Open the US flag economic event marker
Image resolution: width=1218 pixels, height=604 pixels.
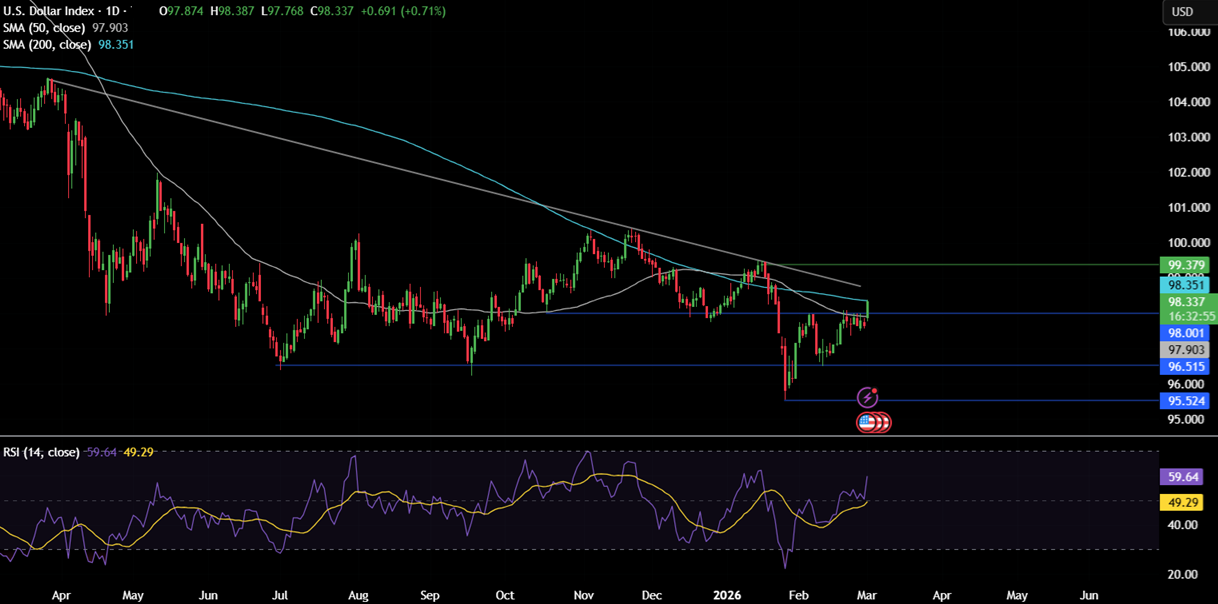pos(868,423)
